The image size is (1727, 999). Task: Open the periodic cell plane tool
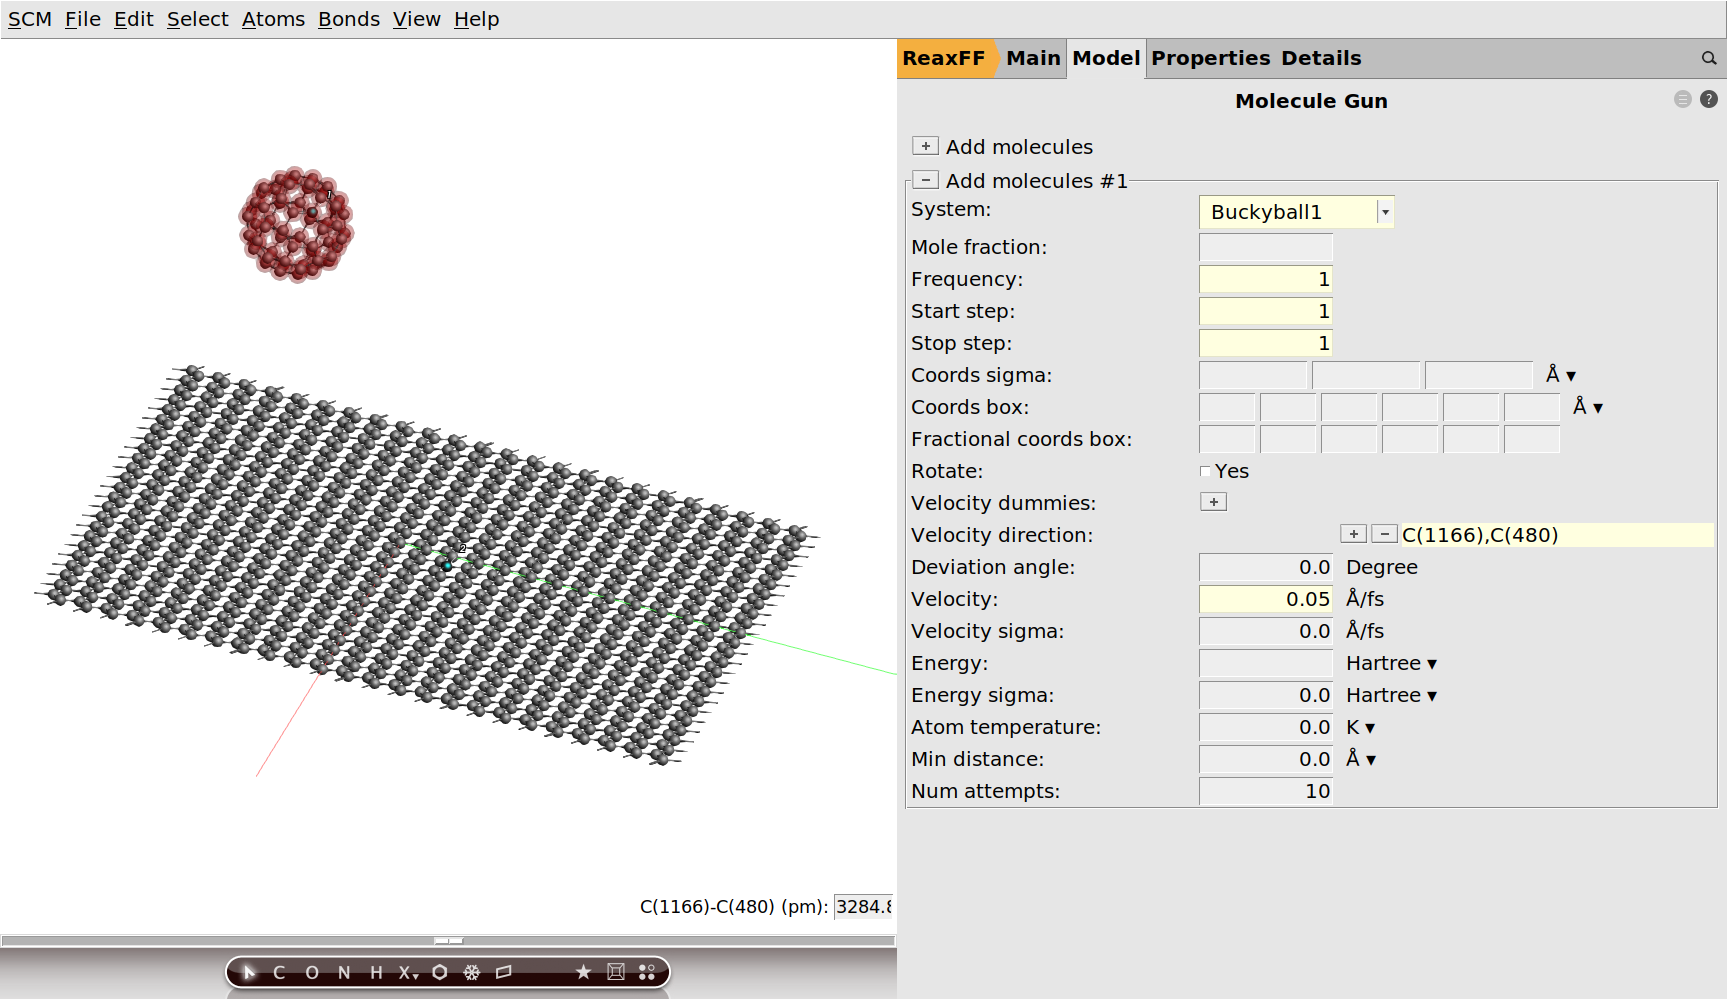point(504,972)
